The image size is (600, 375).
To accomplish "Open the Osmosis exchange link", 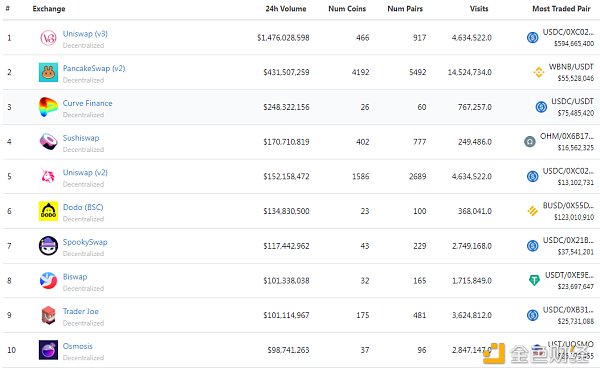I will click(x=78, y=346).
